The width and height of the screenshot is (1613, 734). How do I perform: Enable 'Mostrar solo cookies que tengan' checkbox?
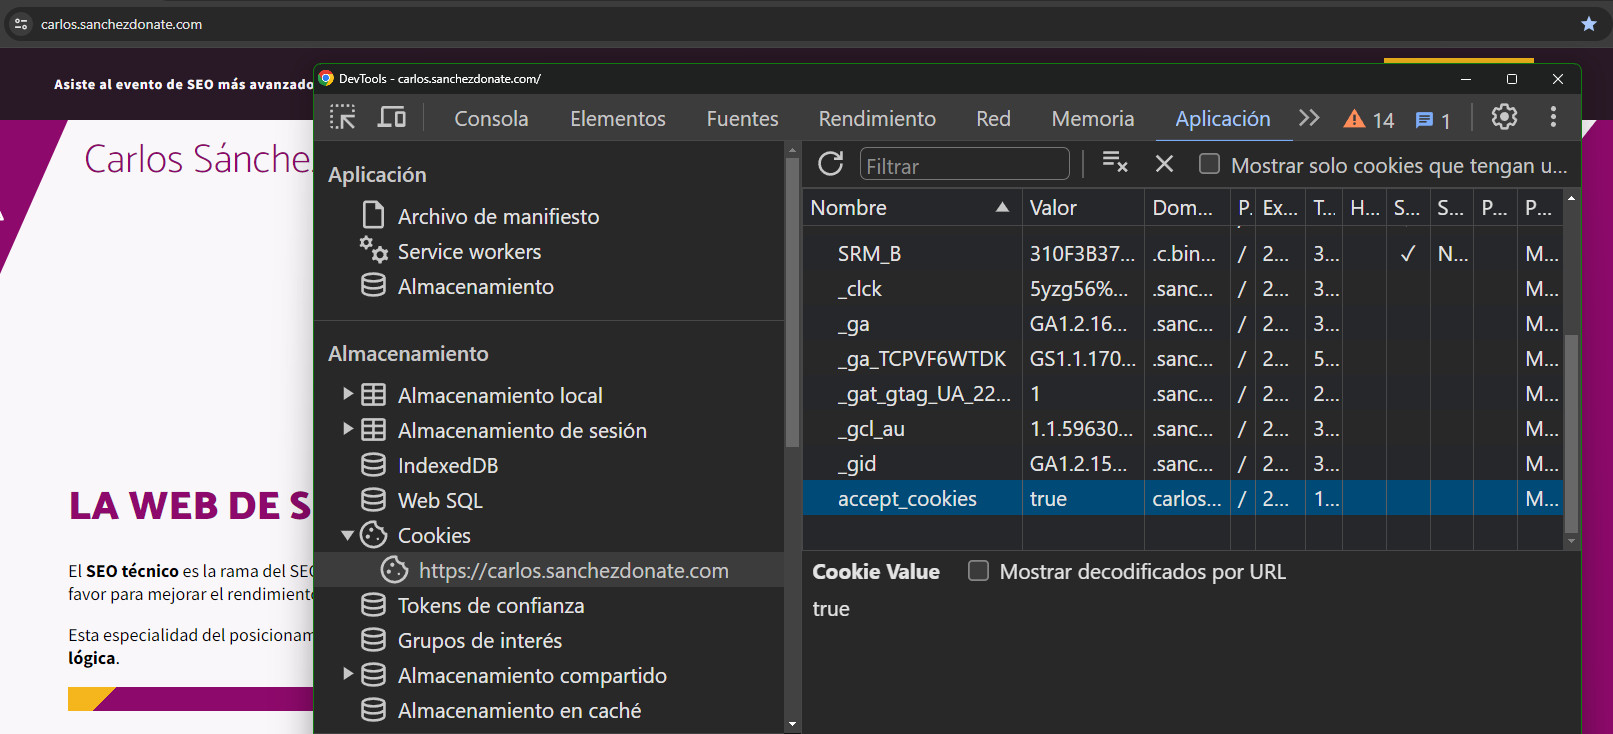1209,164
